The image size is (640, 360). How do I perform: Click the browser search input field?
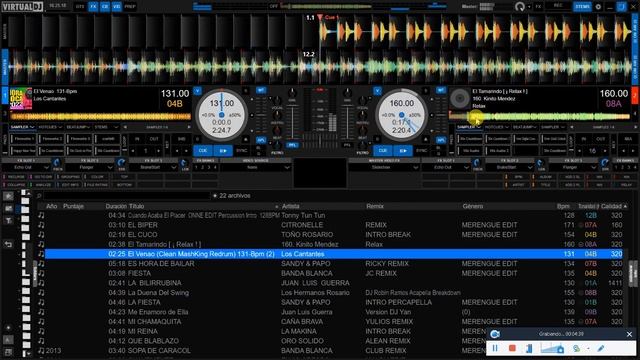127,196
